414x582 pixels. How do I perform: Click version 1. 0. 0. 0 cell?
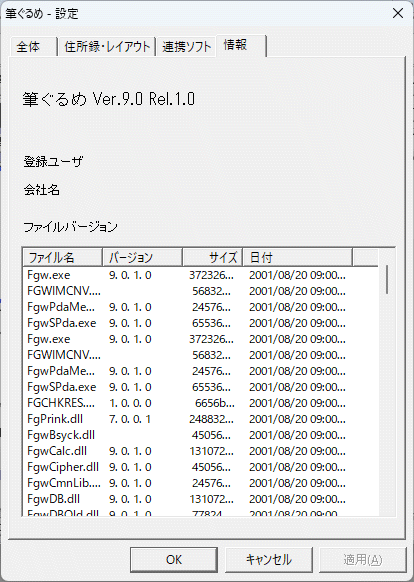coord(130,403)
